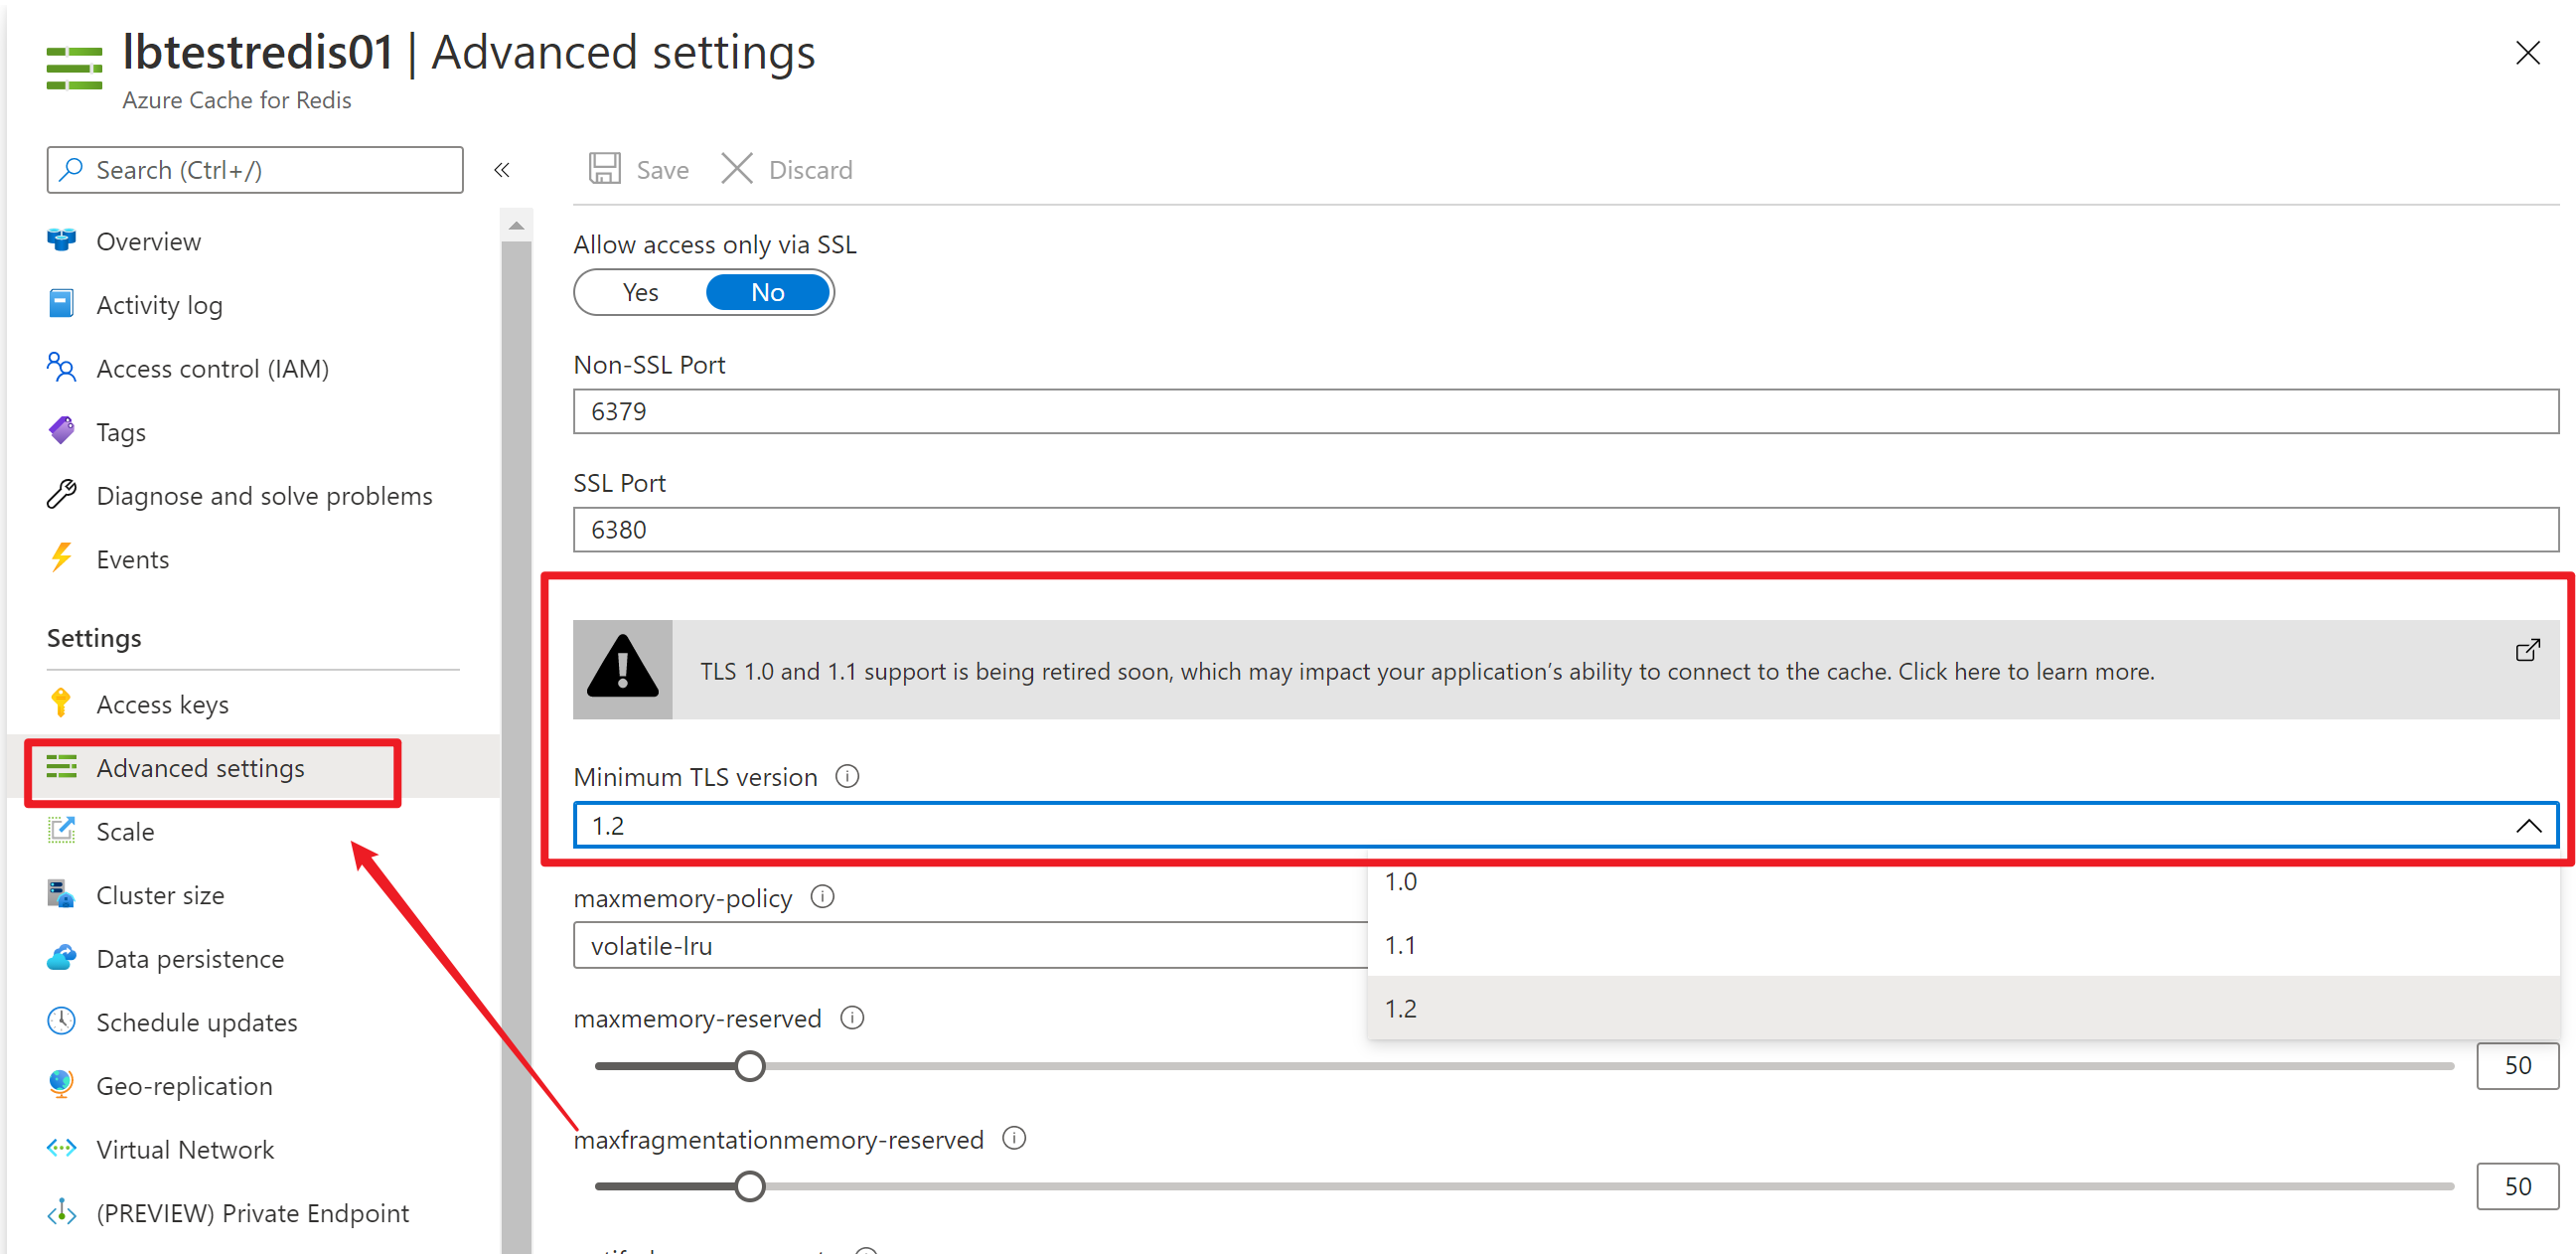Screen dimensions: 2576x1254
Task: Choose TLS version 1.1 from the list
Action: point(1962,945)
